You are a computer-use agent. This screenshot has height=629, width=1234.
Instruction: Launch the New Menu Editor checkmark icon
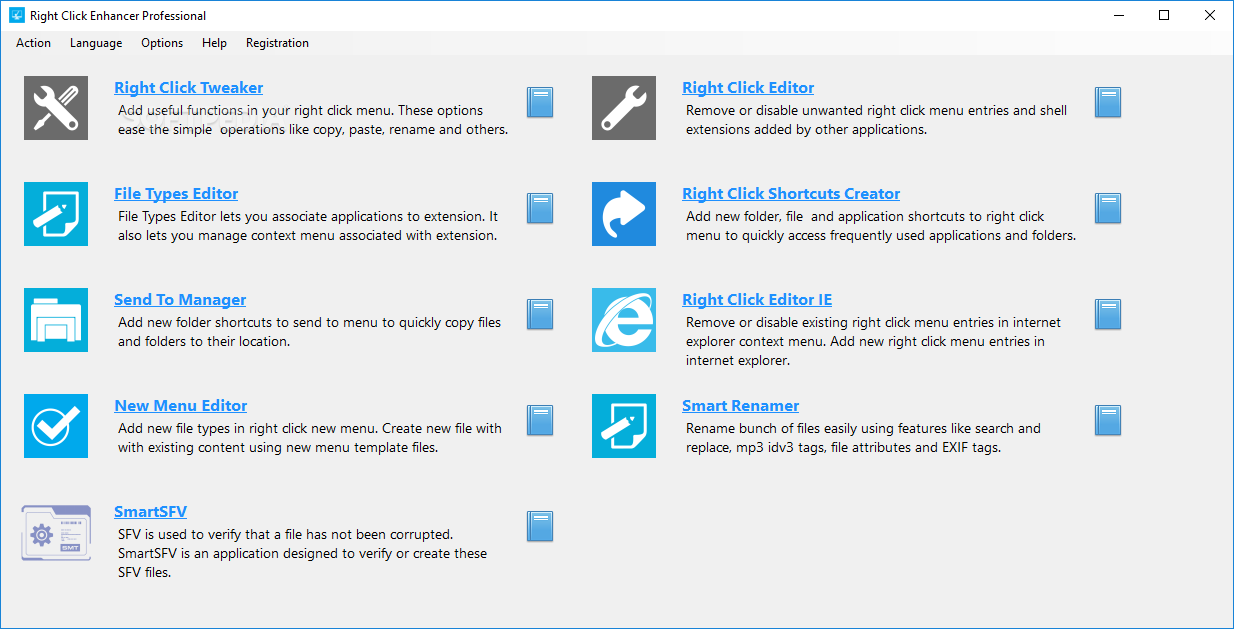tap(56, 426)
